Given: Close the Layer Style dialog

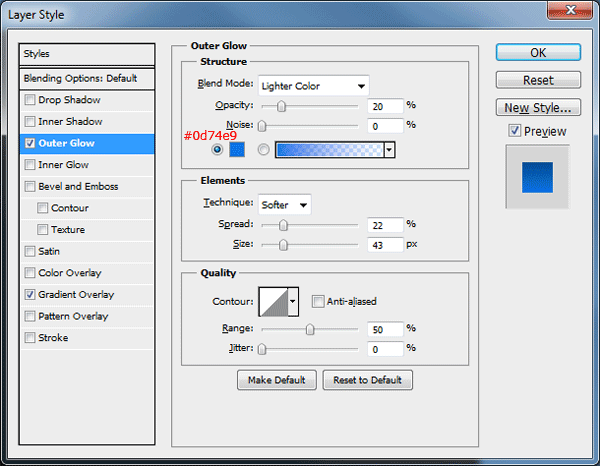Looking at the screenshot, I should (x=570, y=10).
